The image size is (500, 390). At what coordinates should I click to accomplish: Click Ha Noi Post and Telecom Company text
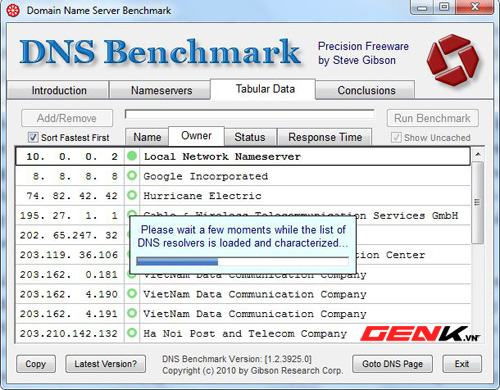click(245, 334)
